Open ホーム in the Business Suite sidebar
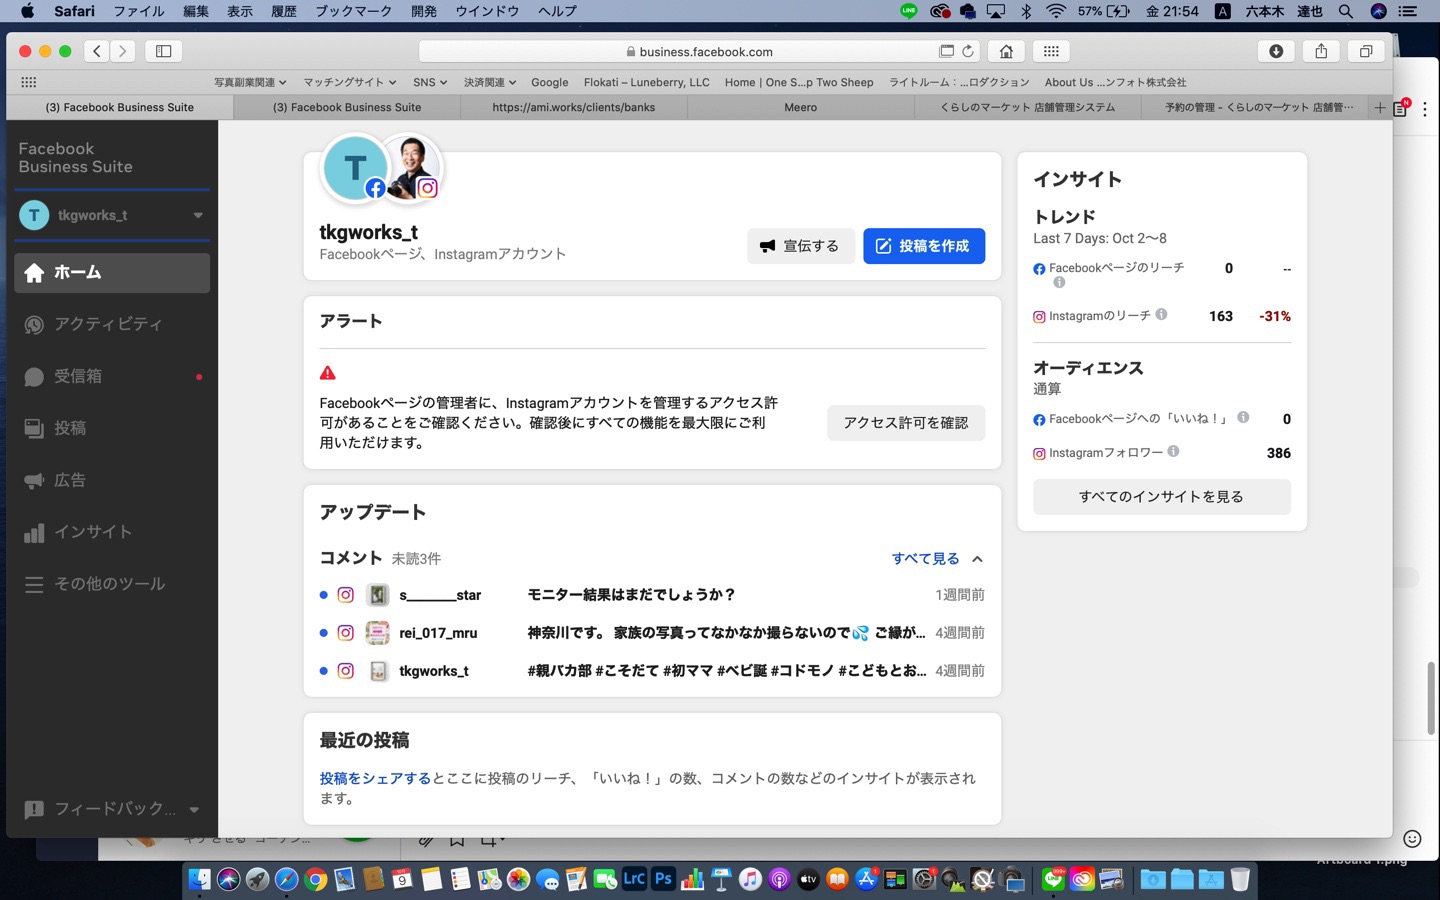The height and width of the screenshot is (900, 1440). tap(112, 272)
